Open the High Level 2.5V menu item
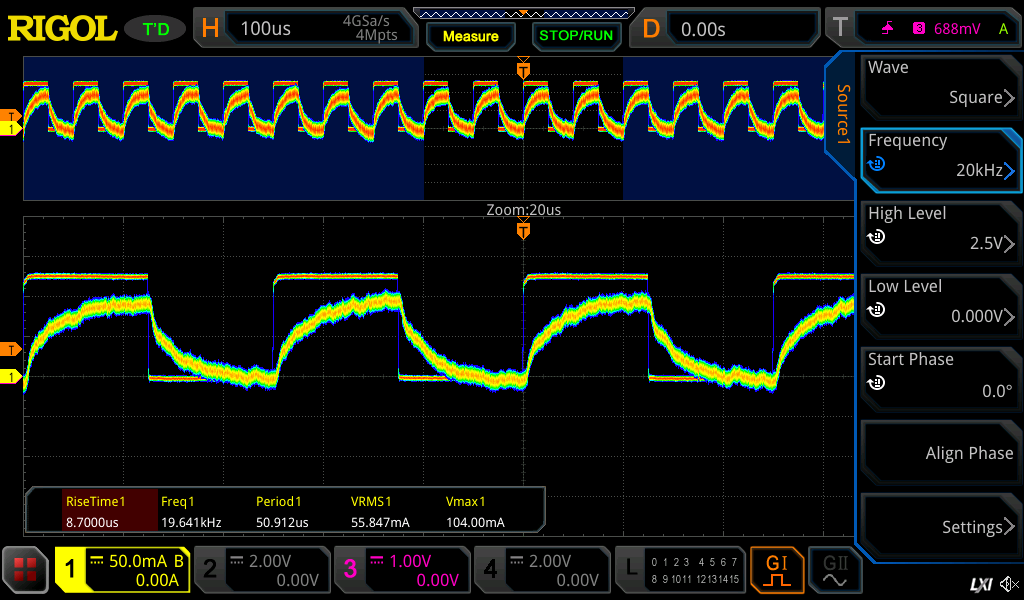The image size is (1024, 600). (x=940, y=230)
